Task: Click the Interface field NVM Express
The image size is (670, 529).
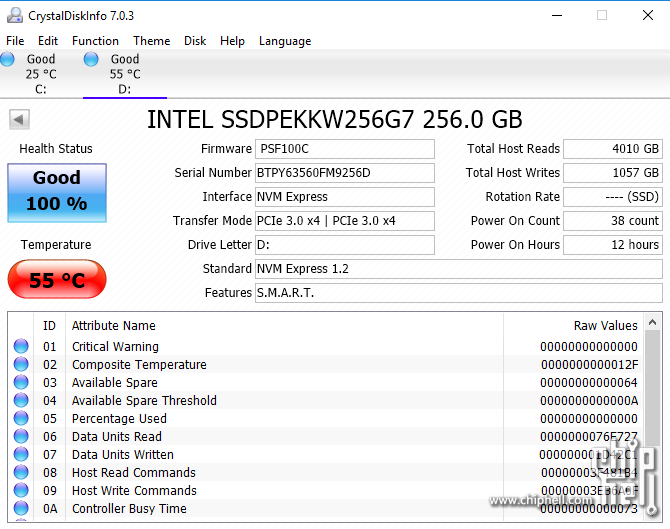Action: pos(345,197)
